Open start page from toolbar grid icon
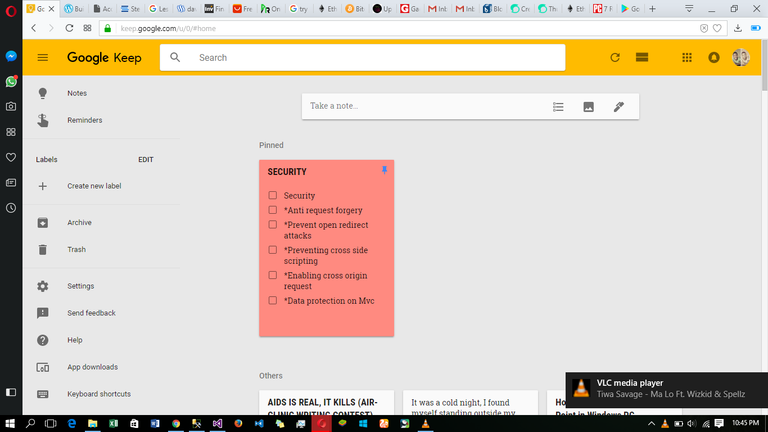The width and height of the screenshot is (768, 432). coord(87,28)
